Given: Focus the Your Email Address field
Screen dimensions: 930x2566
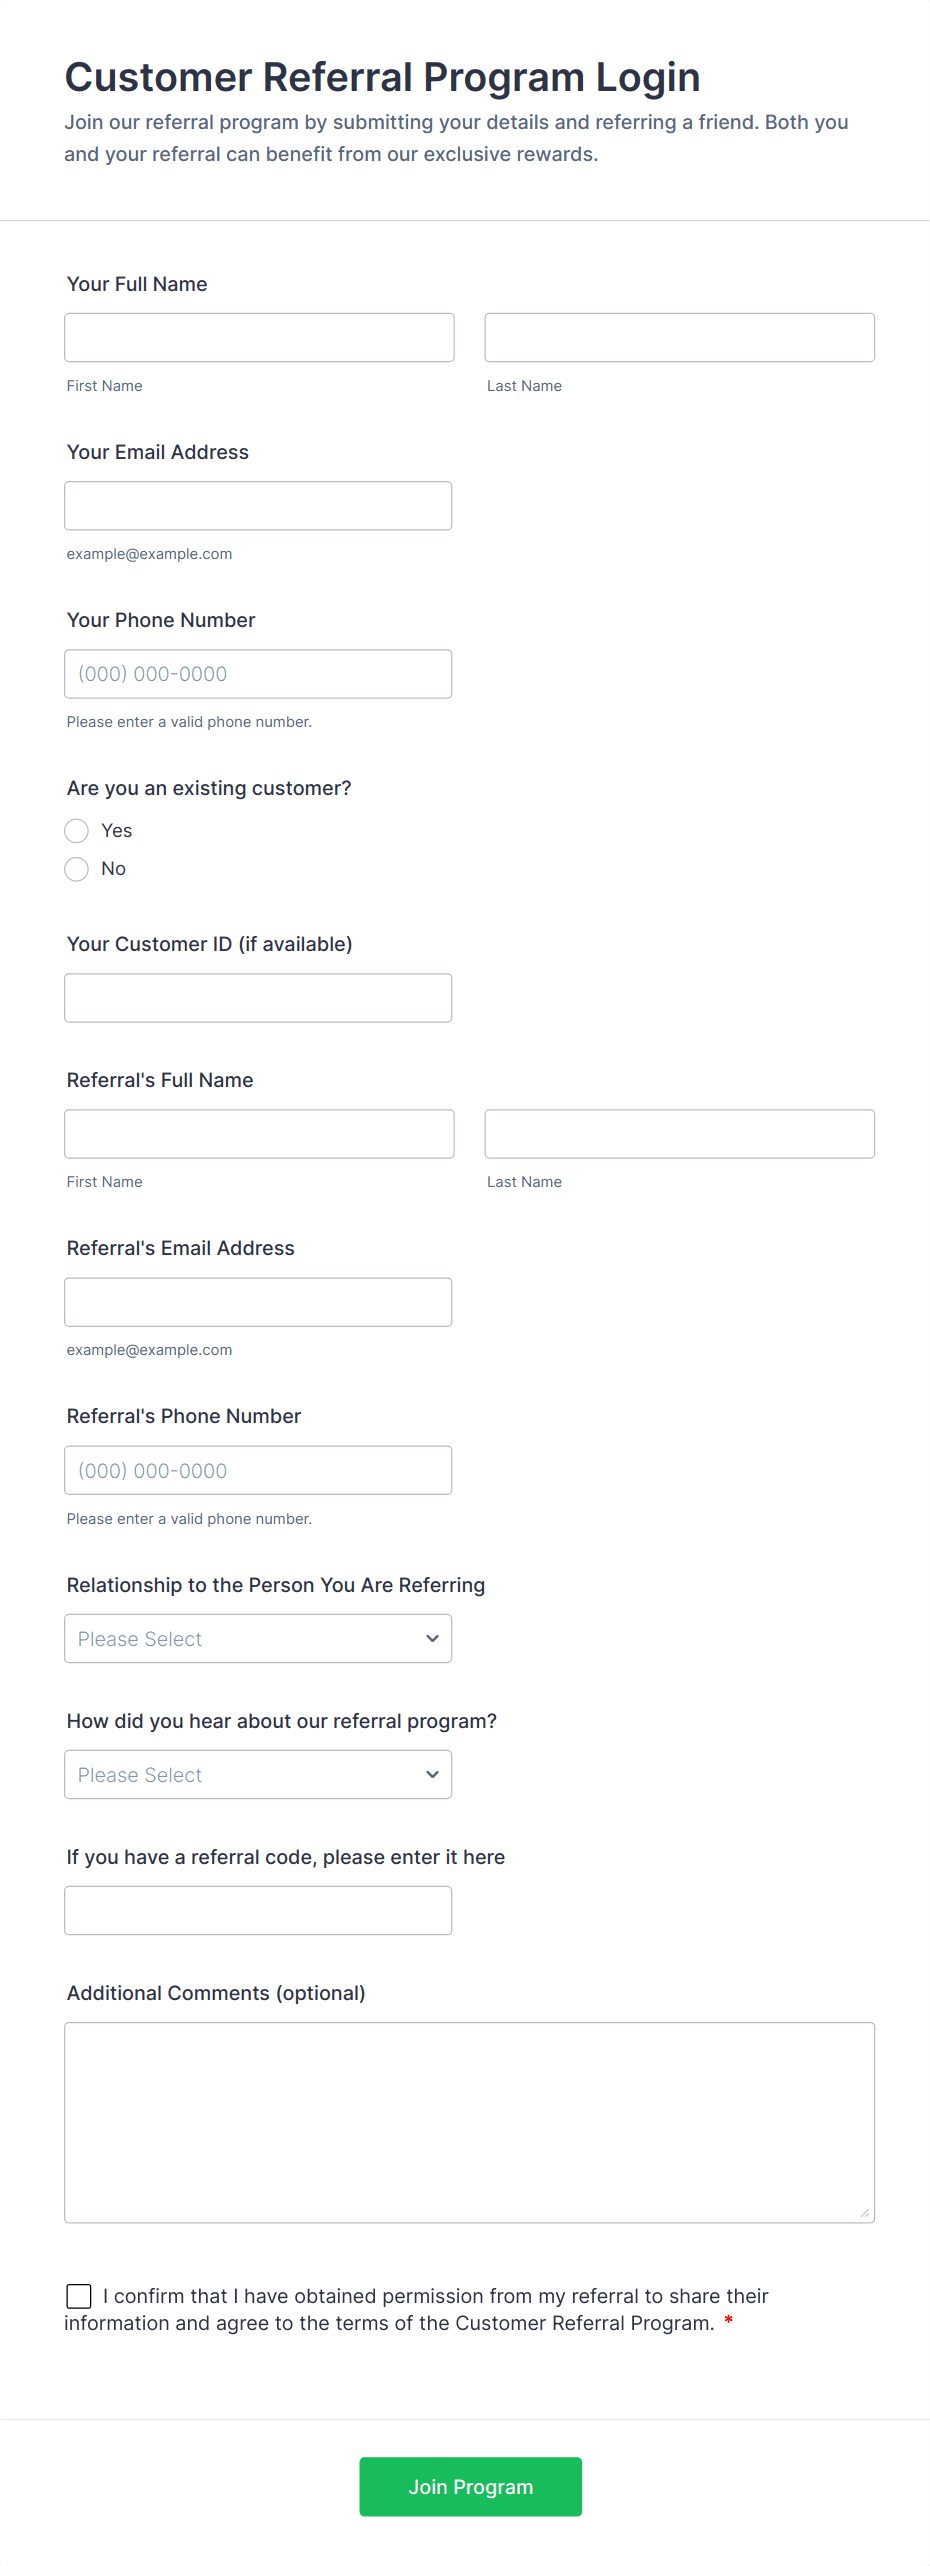Looking at the screenshot, I should tap(257, 506).
